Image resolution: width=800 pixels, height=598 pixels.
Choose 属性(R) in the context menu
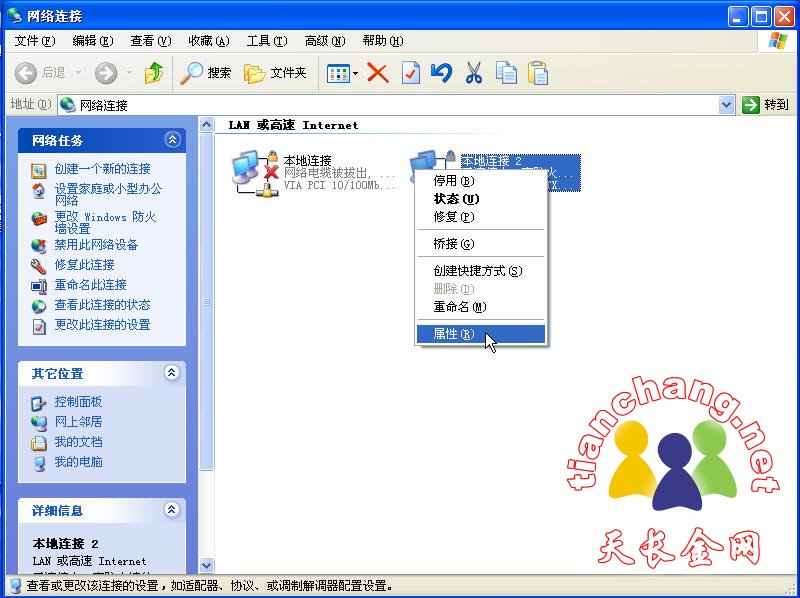[481, 334]
